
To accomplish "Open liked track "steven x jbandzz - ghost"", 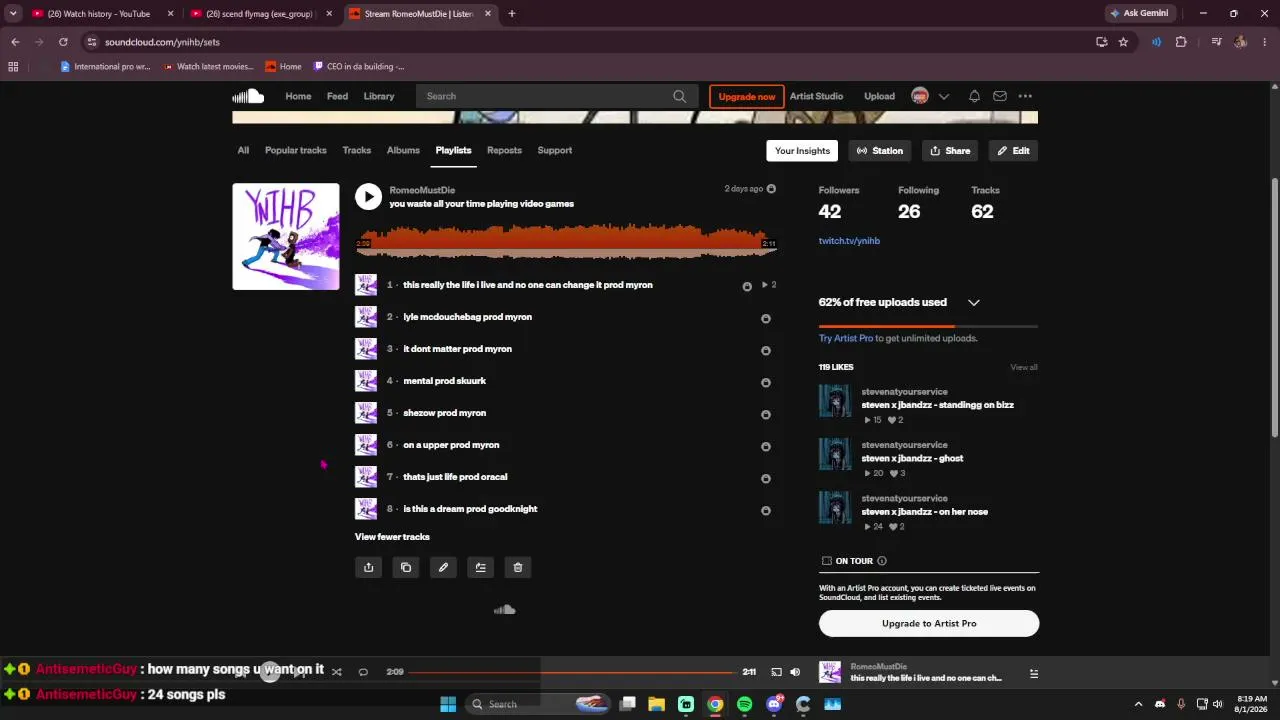I will pyautogui.click(x=912, y=458).
